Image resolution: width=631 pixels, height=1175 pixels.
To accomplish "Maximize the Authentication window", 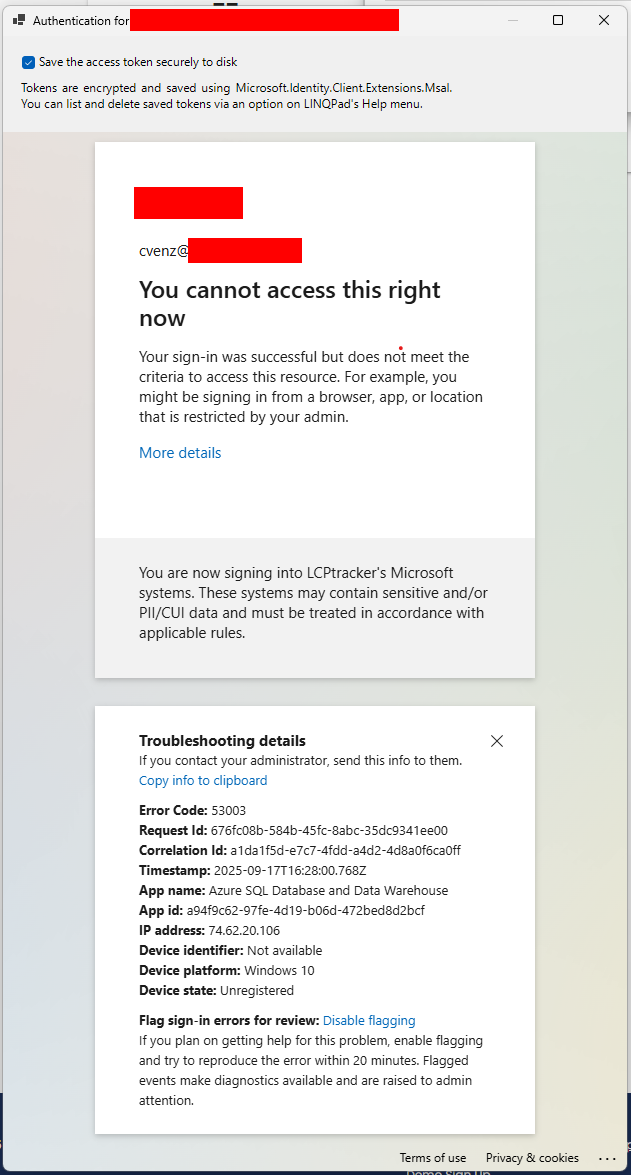I will [558, 21].
